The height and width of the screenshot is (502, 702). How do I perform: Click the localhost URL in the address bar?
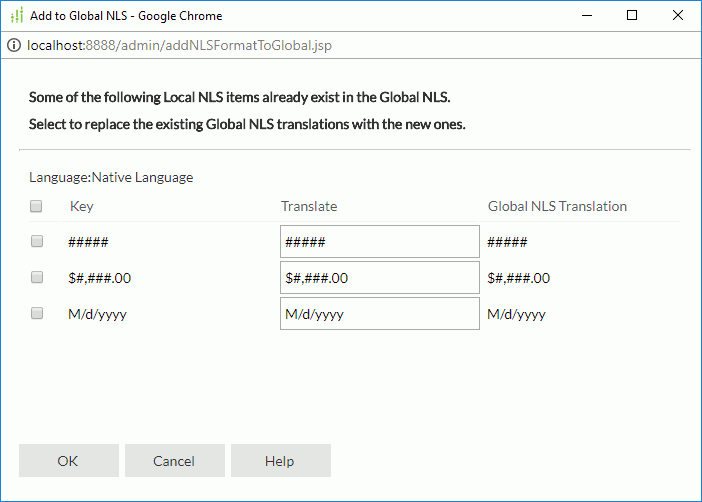pos(179,45)
